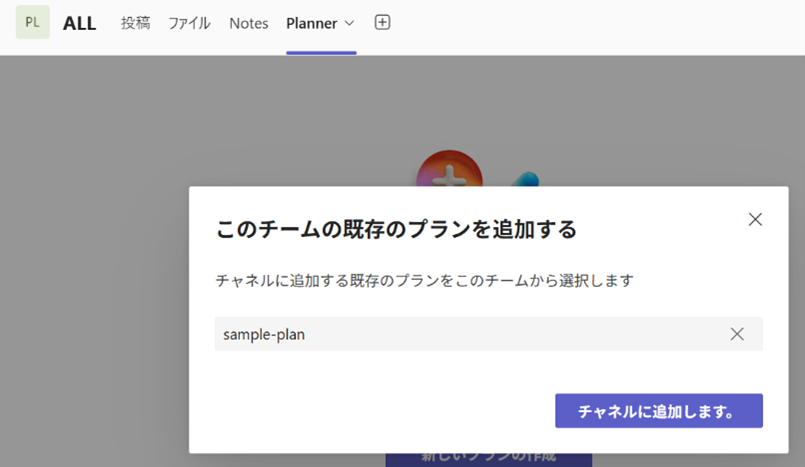Click the sample-plan text in the field
805x467 pixels.
click(x=264, y=334)
